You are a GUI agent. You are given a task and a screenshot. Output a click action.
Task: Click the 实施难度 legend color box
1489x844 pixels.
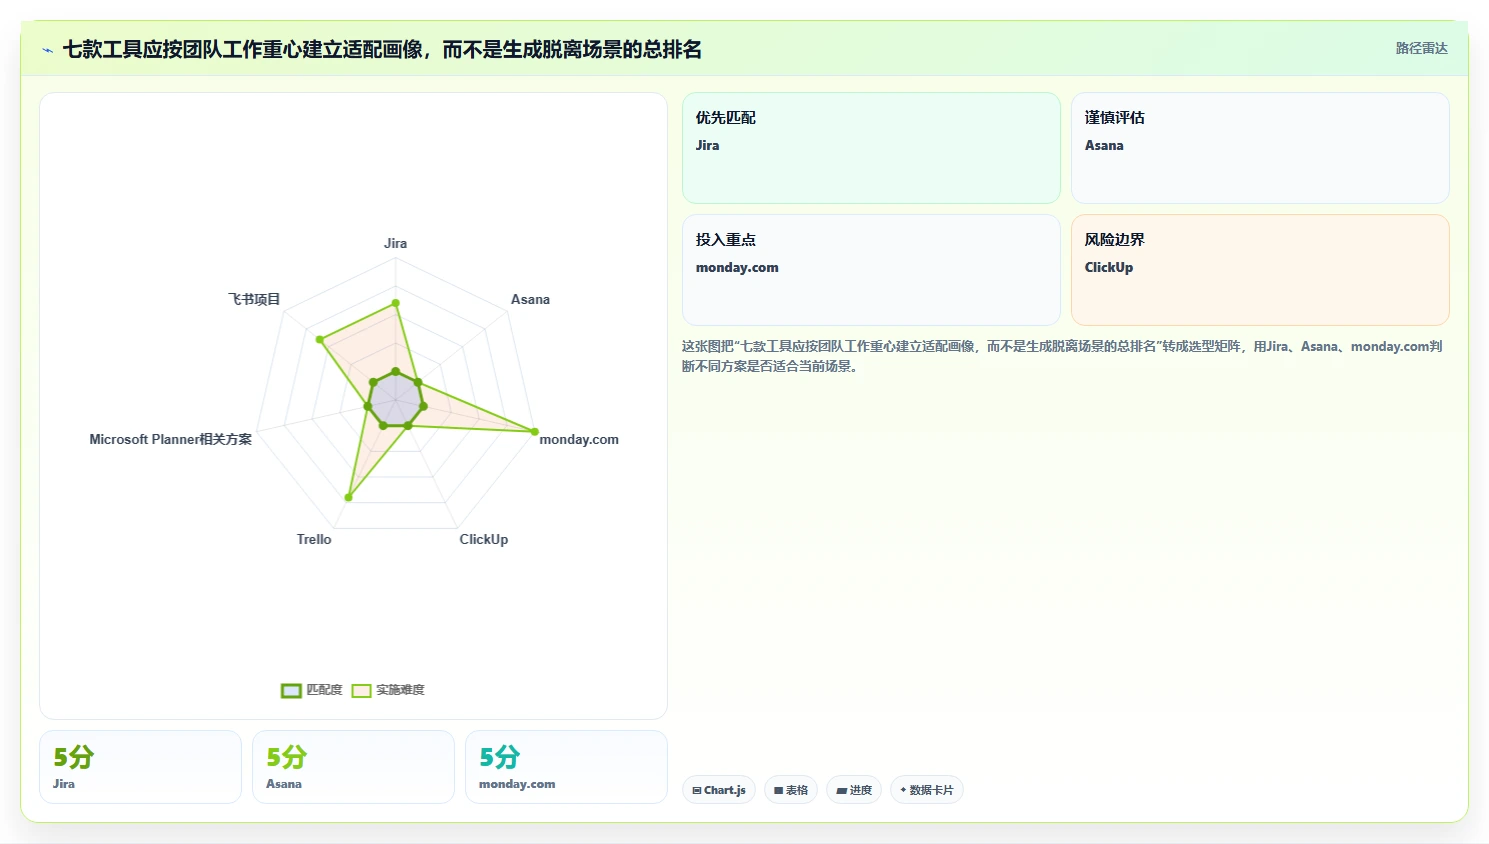point(361,690)
